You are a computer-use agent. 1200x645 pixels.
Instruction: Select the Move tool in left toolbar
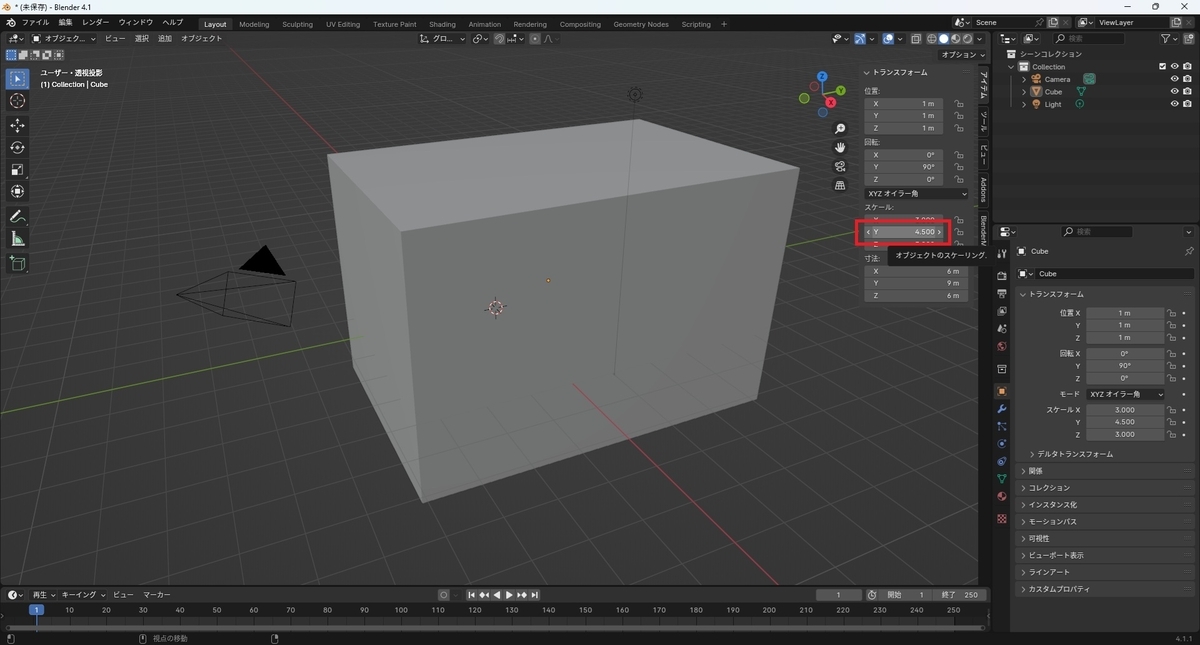[17, 125]
